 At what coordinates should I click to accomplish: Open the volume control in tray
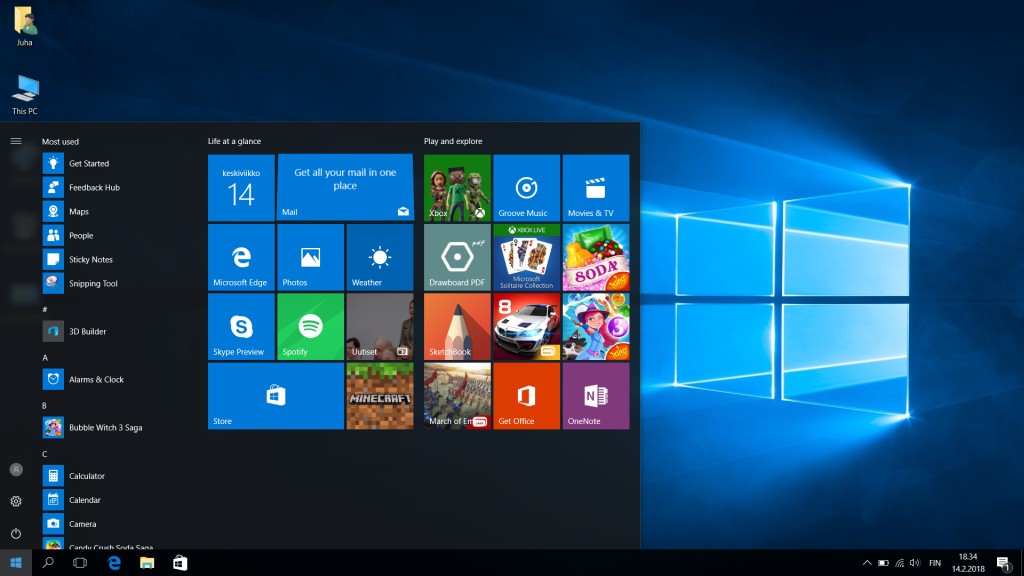pos(915,563)
